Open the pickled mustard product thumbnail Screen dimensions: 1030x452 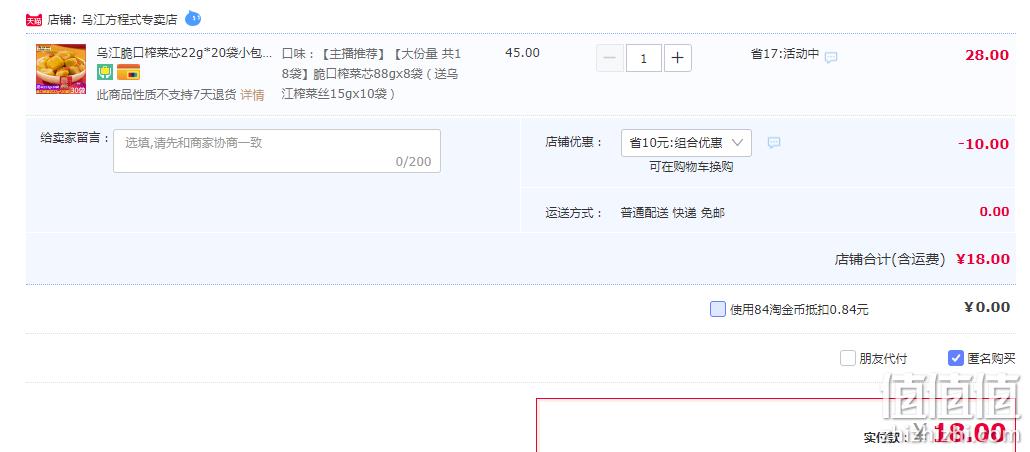[x=61, y=69]
